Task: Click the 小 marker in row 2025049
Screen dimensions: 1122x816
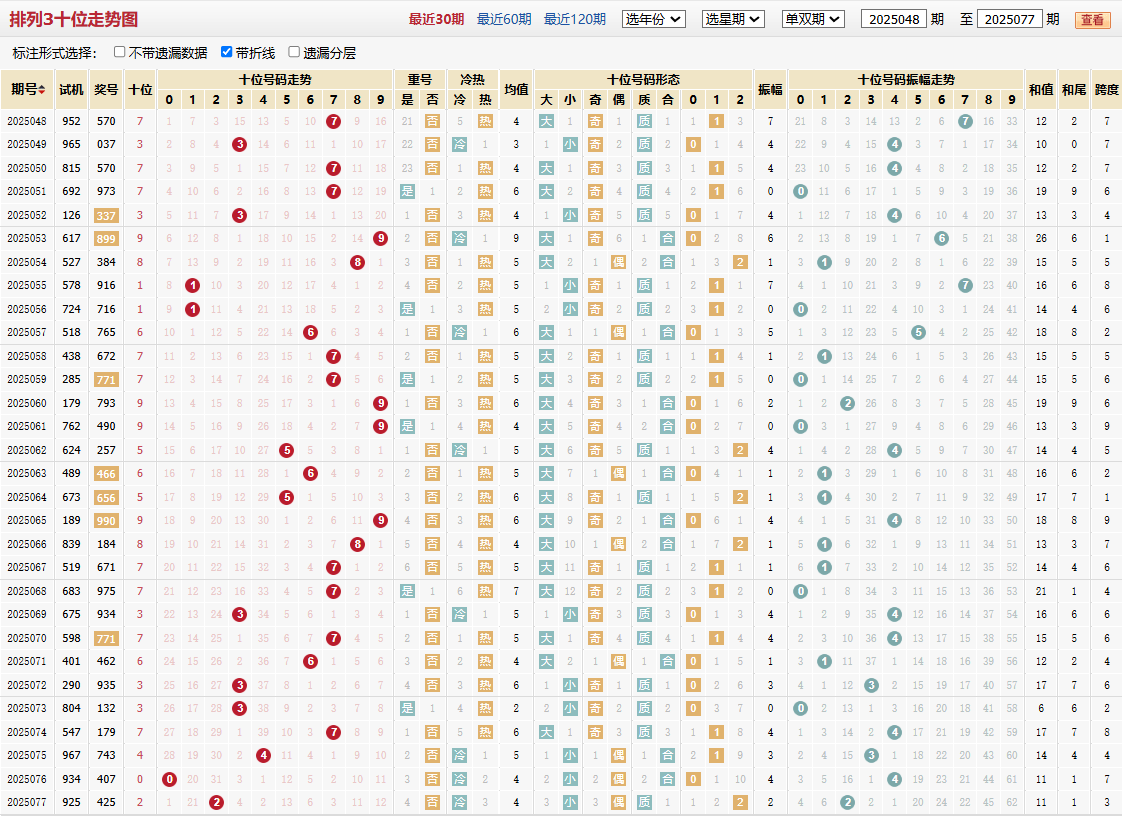Action: (x=570, y=145)
